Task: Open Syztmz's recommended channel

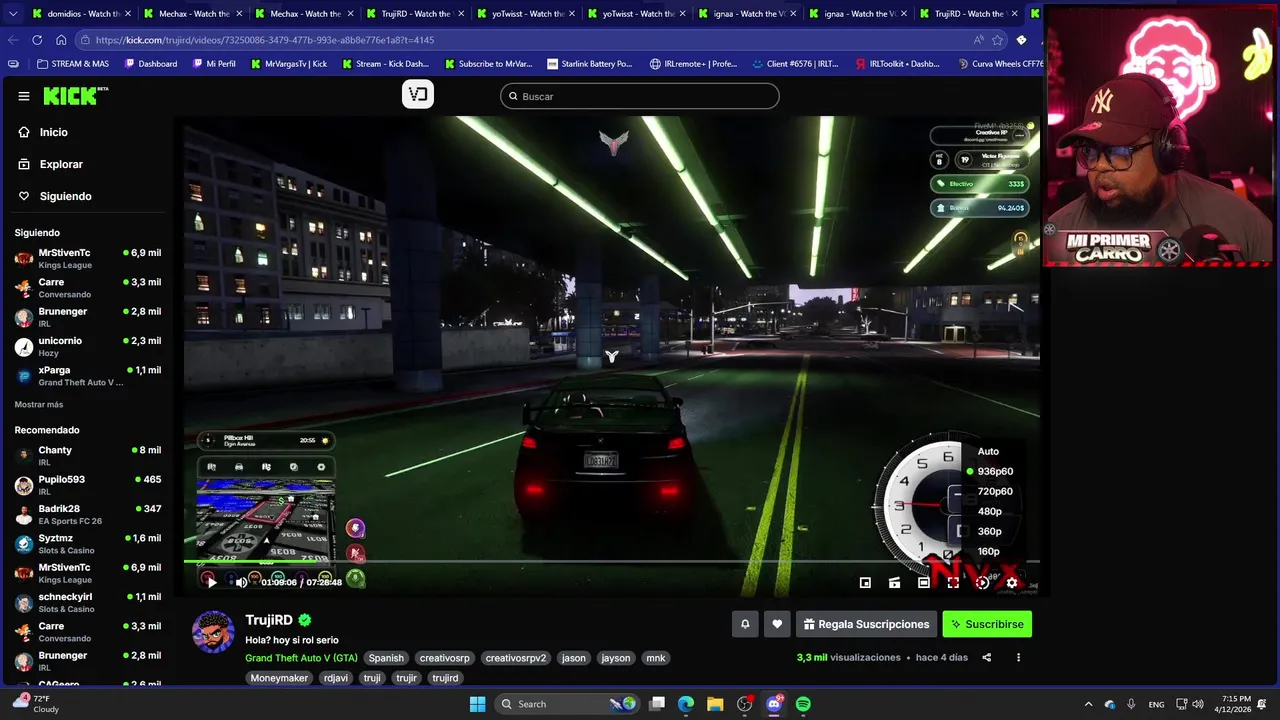Action: 87,544
